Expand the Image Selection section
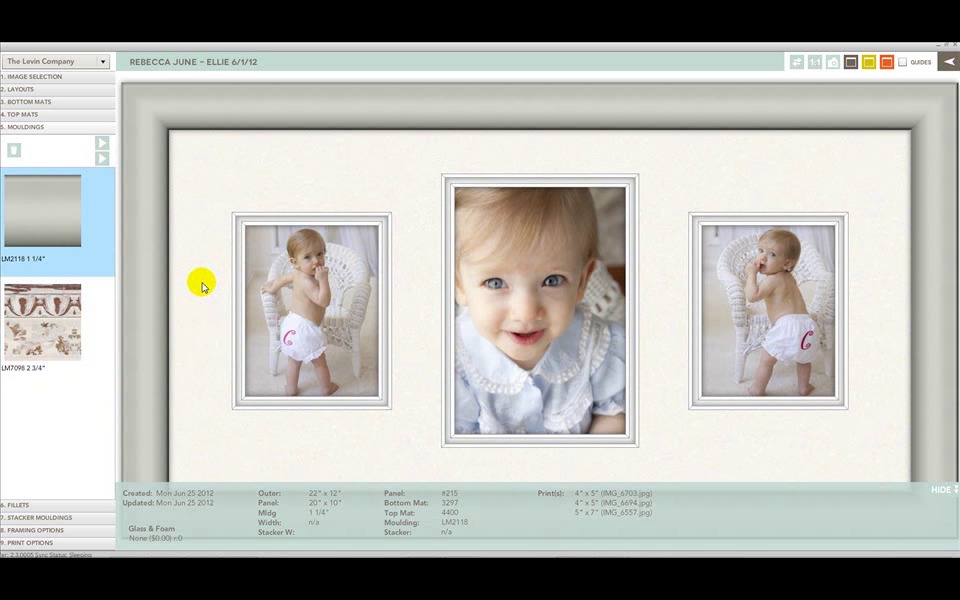 [57, 77]
